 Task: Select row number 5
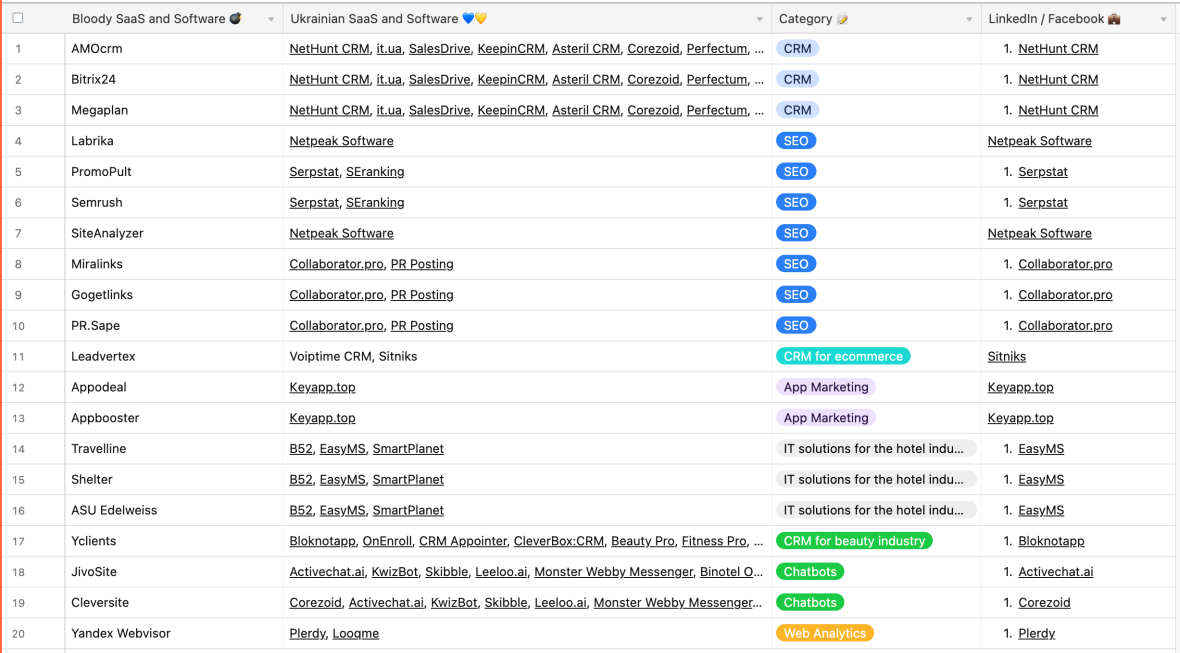point(18,172)
